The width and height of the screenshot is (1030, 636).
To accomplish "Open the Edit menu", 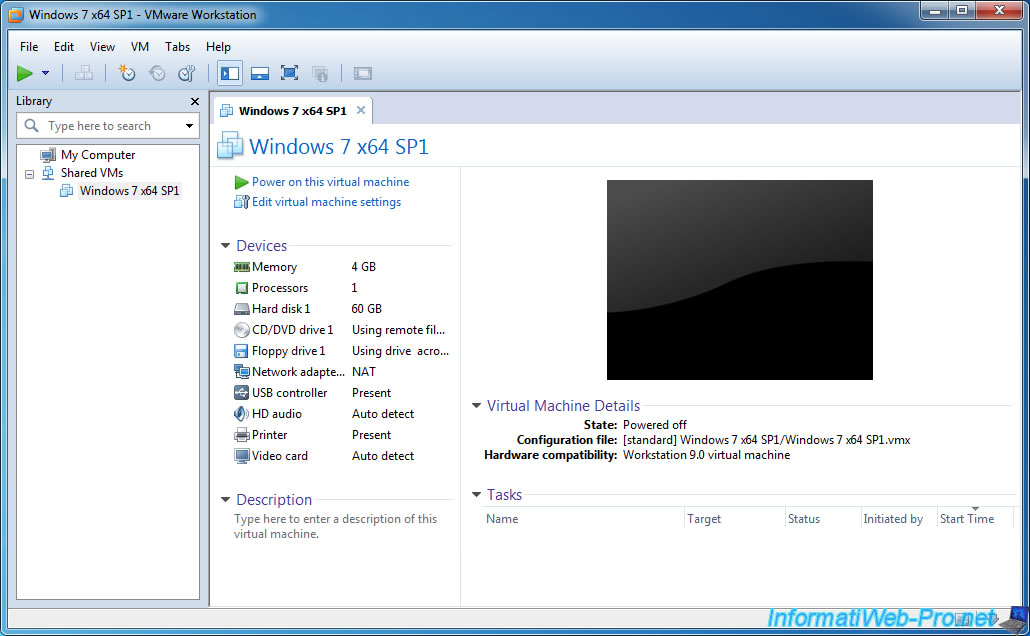I will [64, 47].
